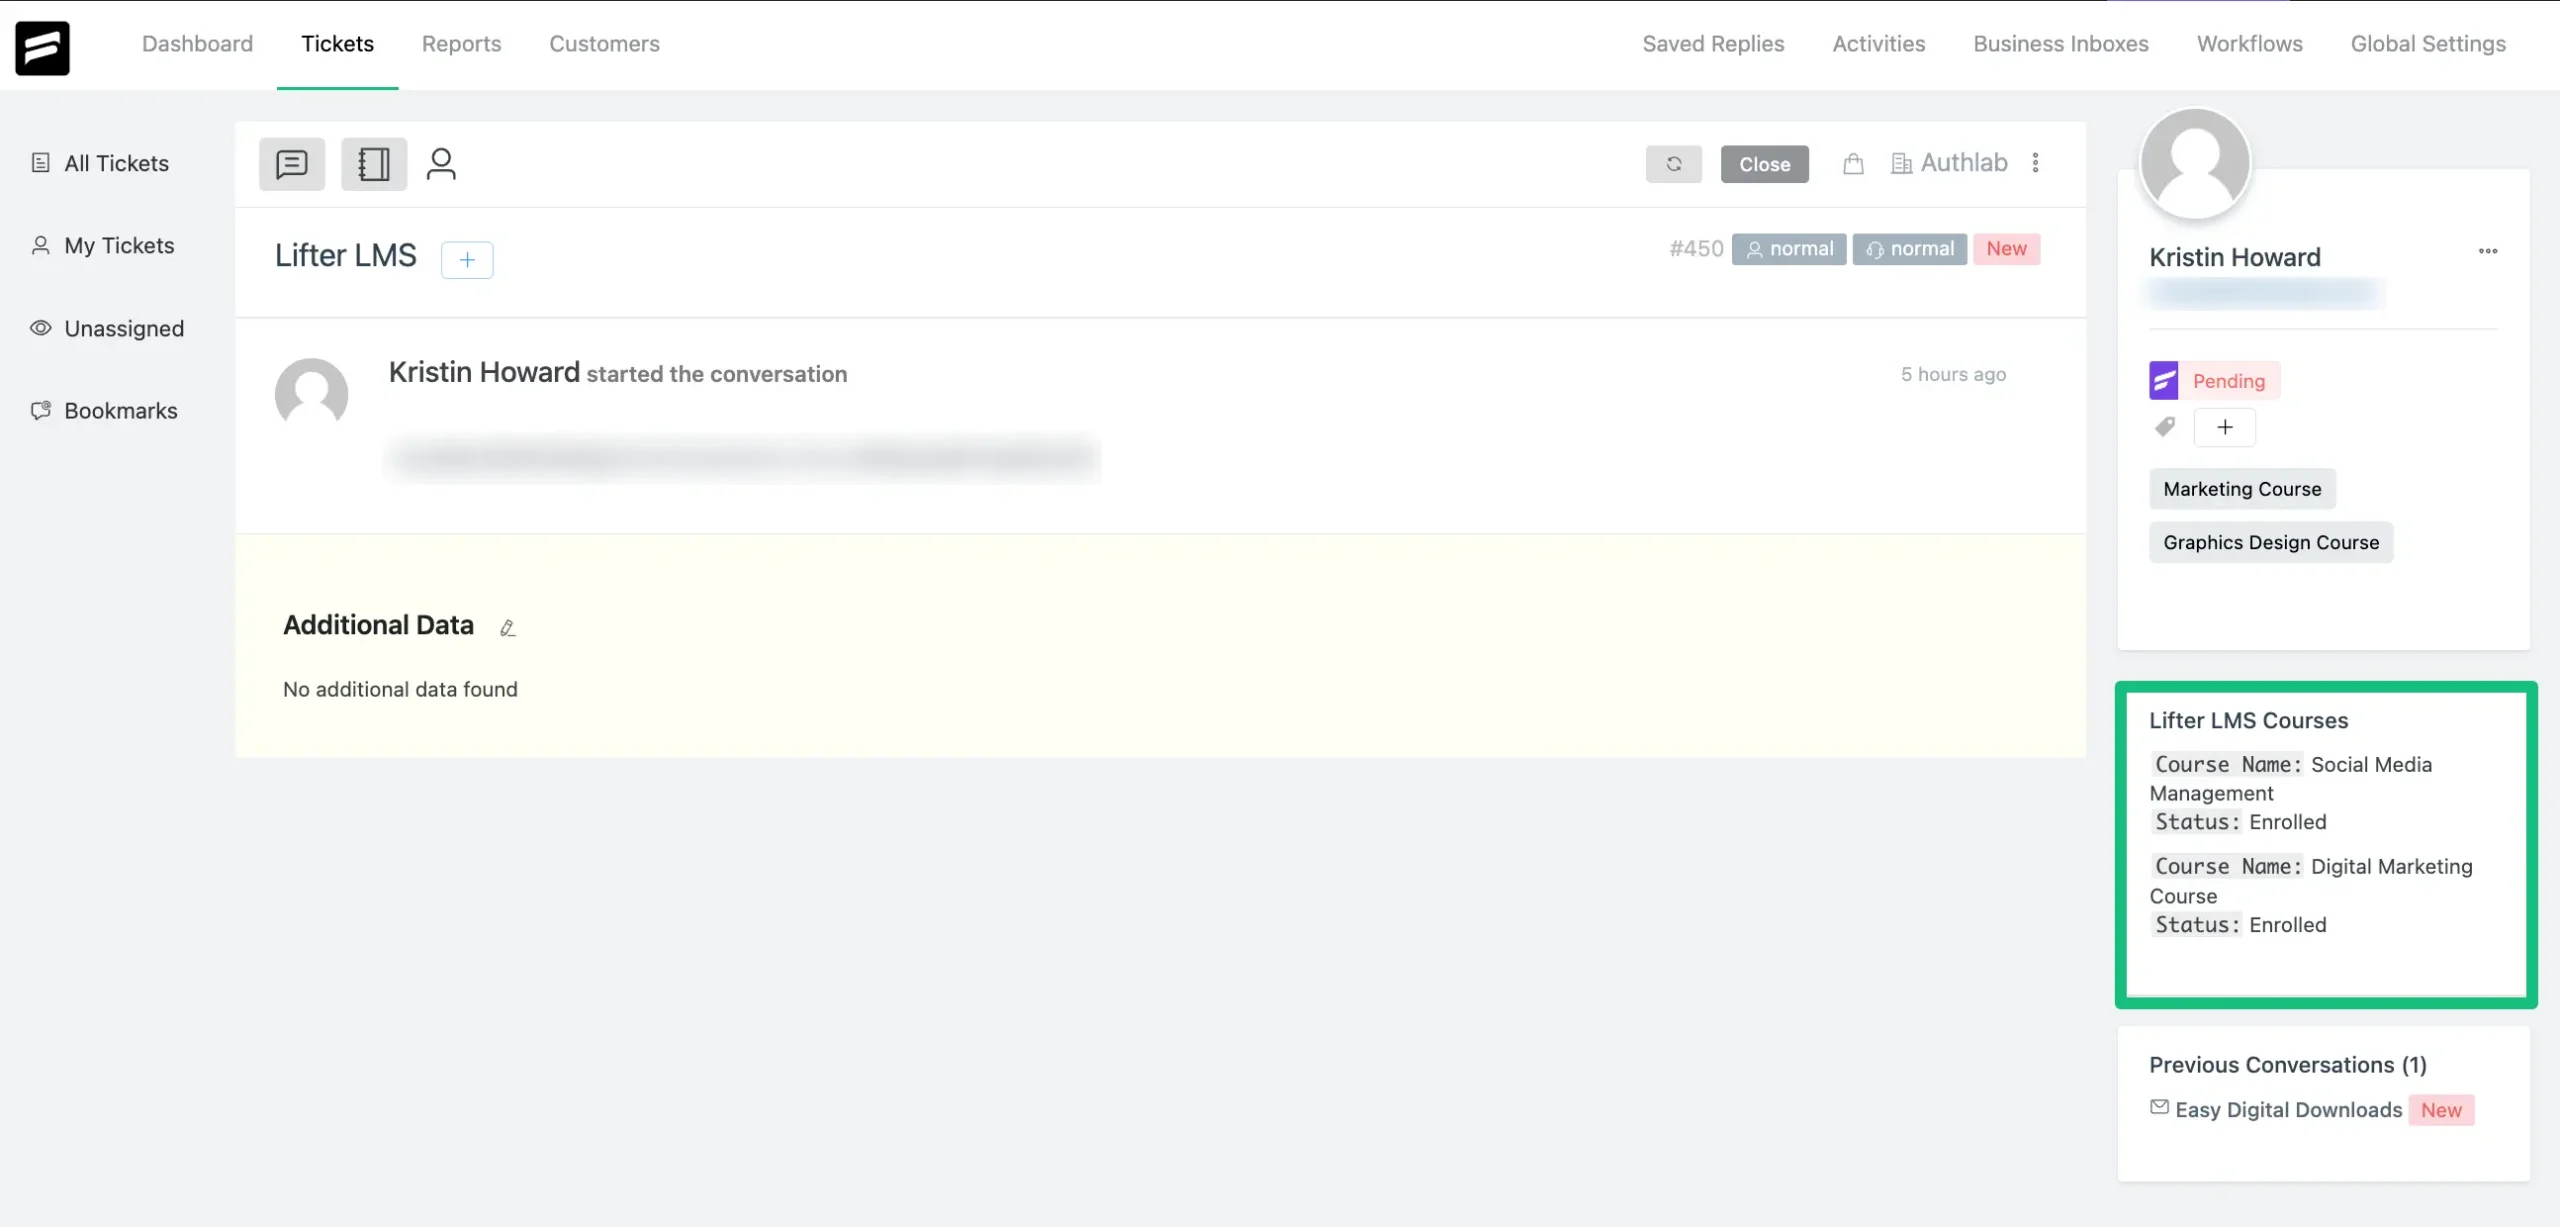The width and height of the screenshot is (2560, 1227).
Task: Click the large customer profile avatar
Action: [2195, 163]
